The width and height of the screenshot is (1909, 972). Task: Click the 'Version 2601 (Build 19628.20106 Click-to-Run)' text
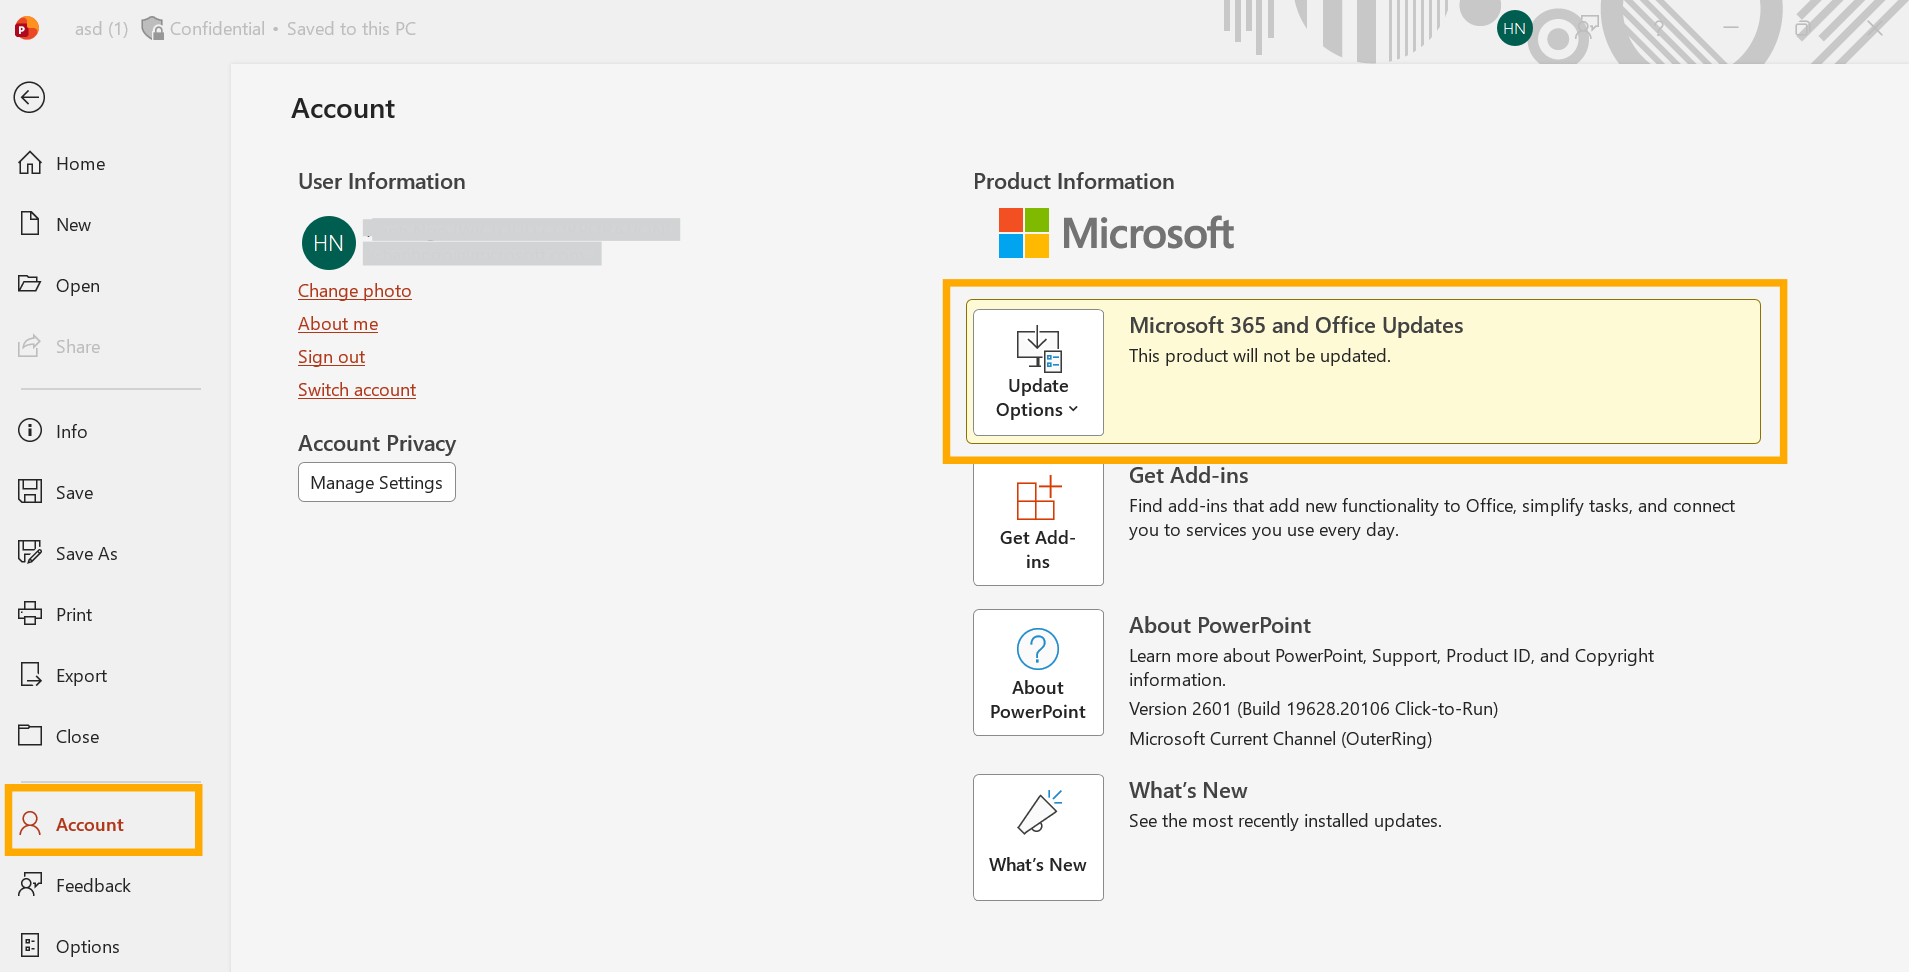coord(1313,708)
